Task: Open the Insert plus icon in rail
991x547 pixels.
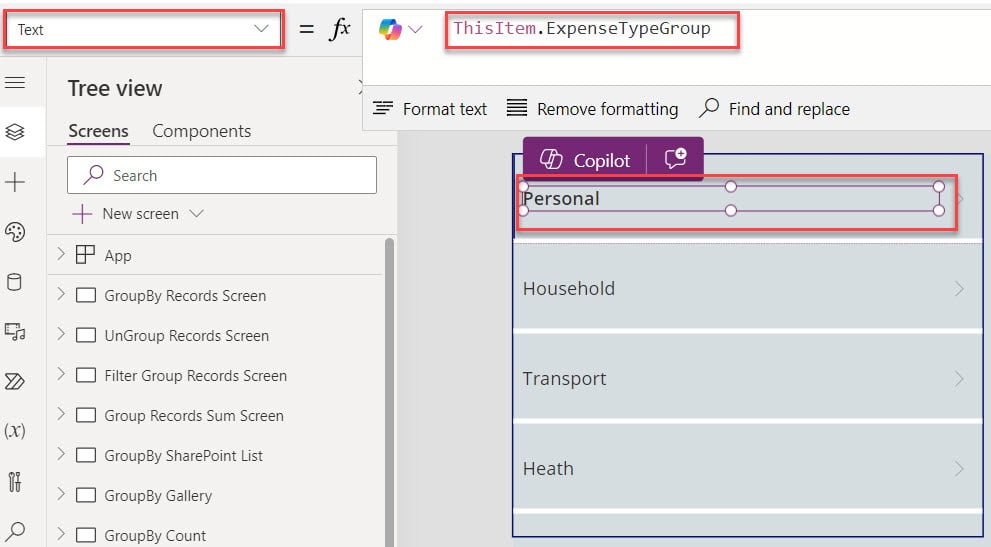Action: pos(15,182)
